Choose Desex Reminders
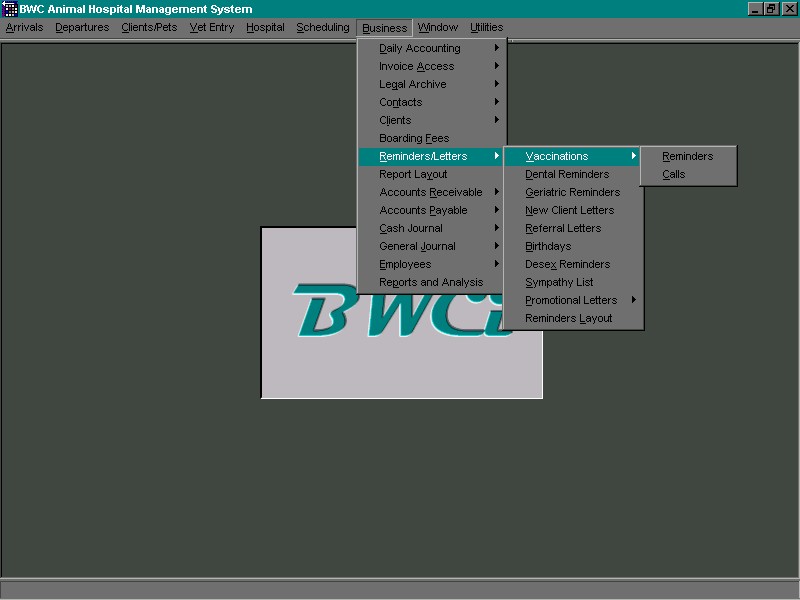Viewport: 800px width, 600px height. pyautogui.click(x=573, y=264)
